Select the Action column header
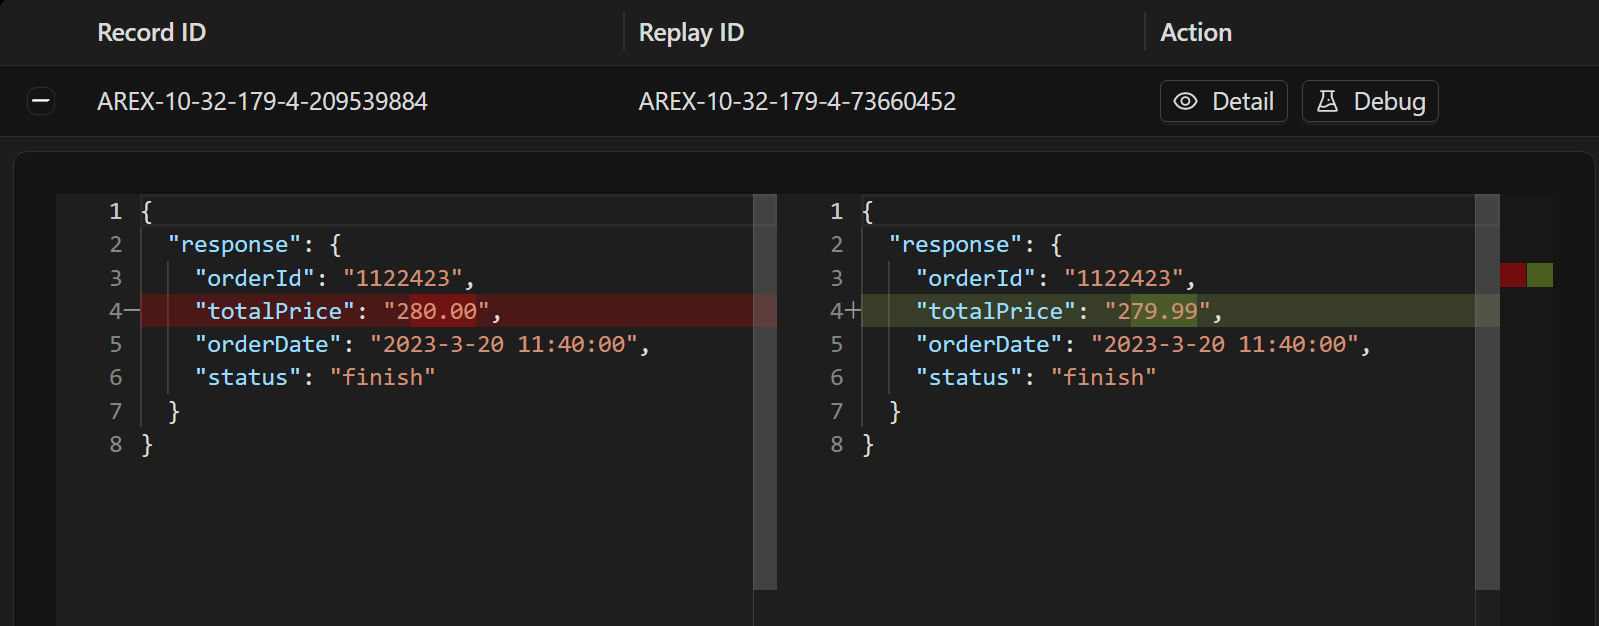This screenshot has width=1599, height=626. pos(1196,33)
